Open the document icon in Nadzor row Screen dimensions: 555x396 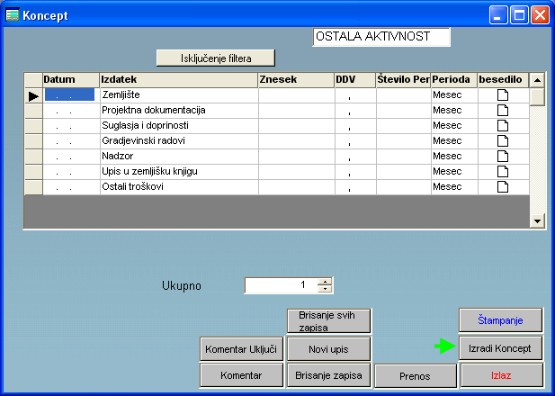503,156
